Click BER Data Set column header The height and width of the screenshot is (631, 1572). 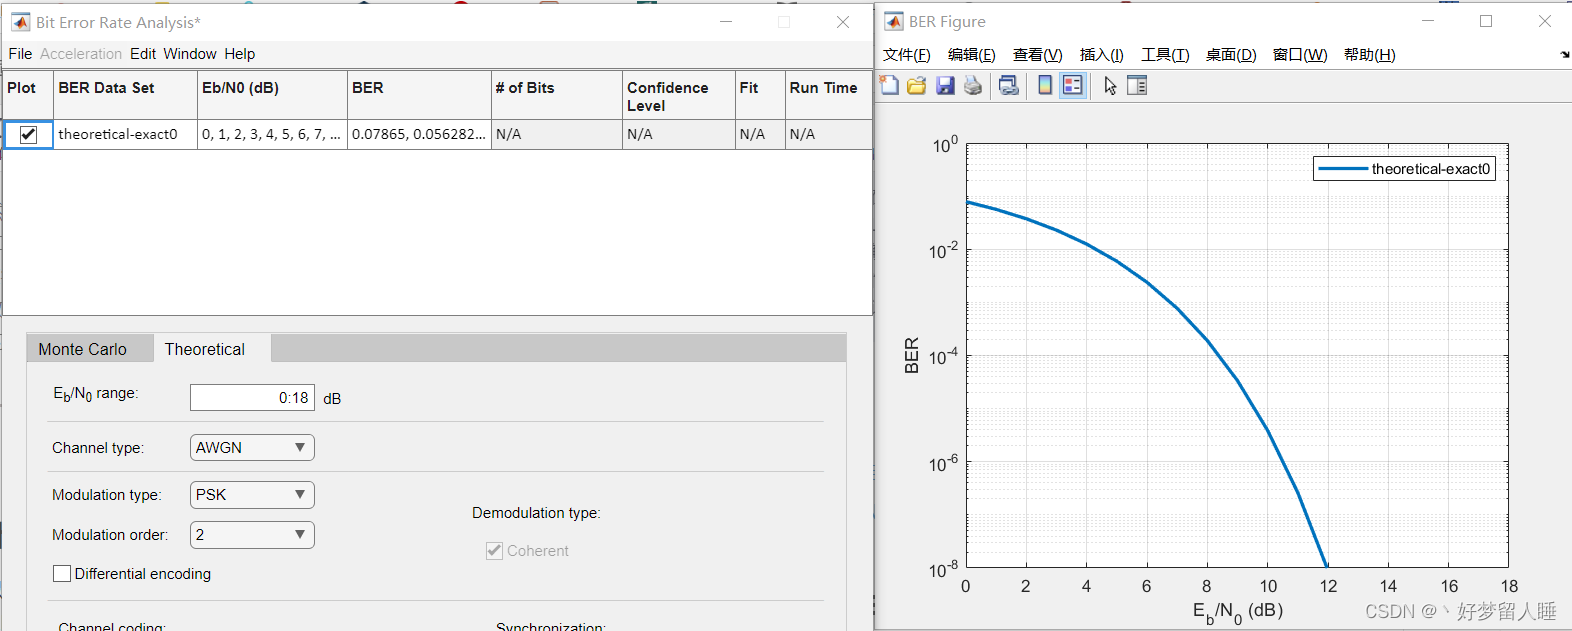(125, 96)
